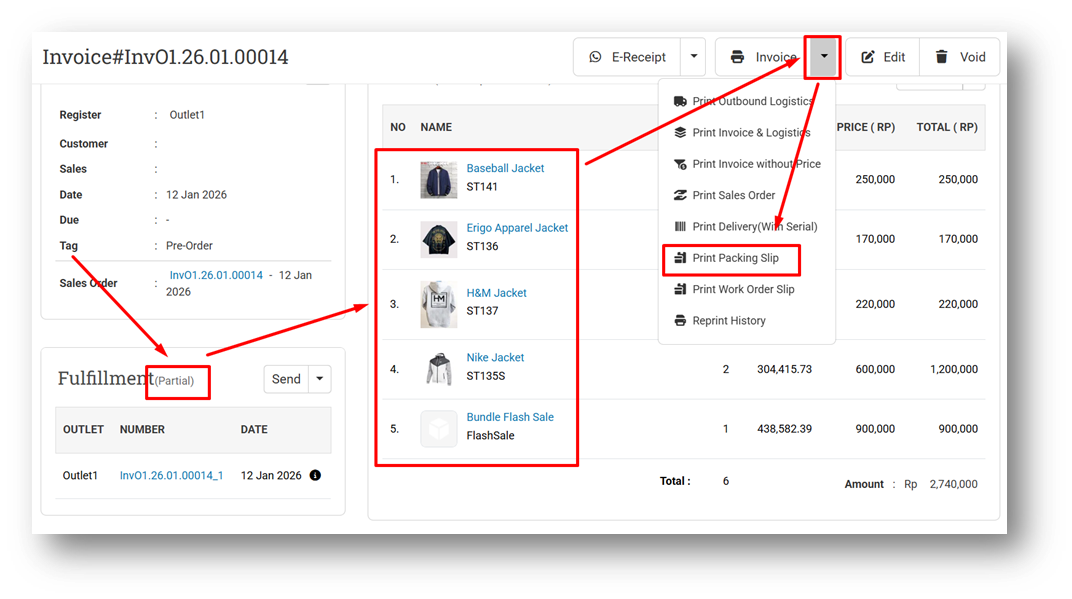The width and height of the screenshot is (1072, 599).
Task: Click the Outlet1 register value
Action: [x=187, y=115]
